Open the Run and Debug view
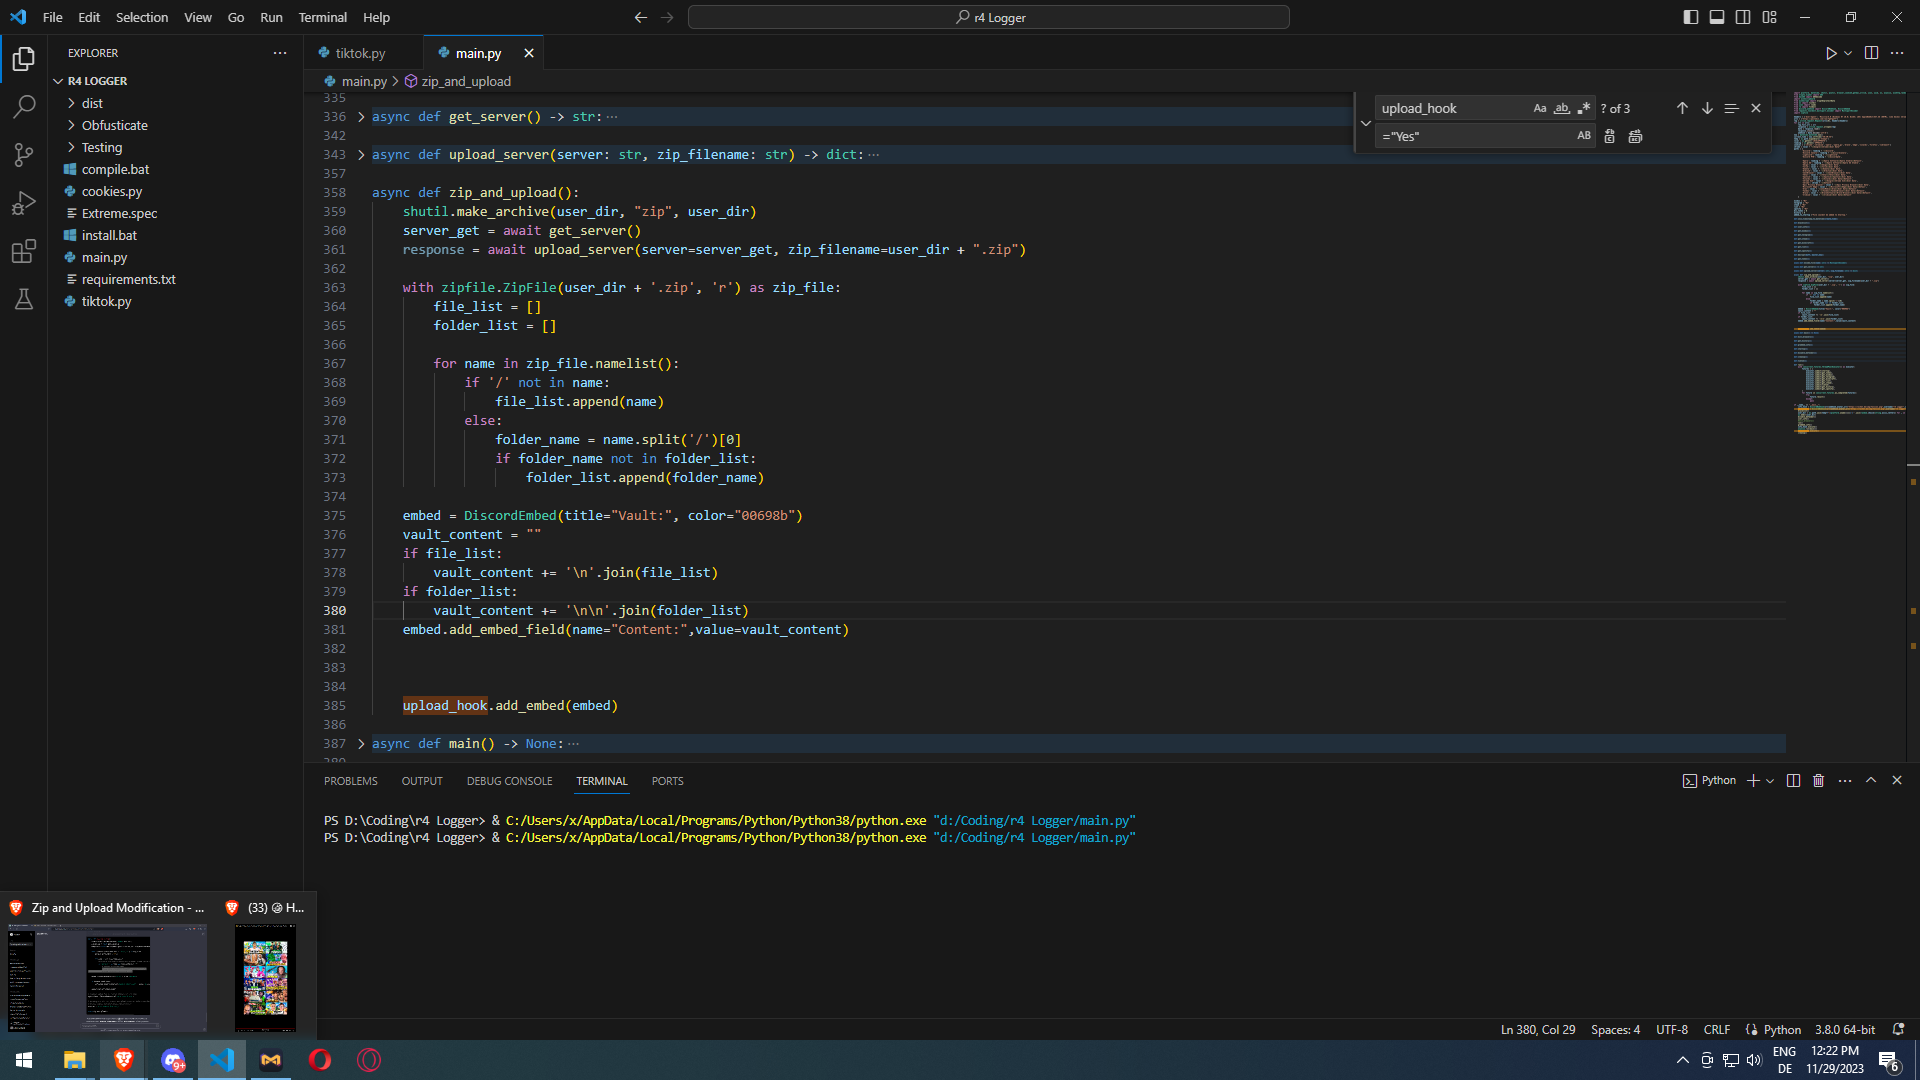Screen dimensions: 1920x1080 24,203
